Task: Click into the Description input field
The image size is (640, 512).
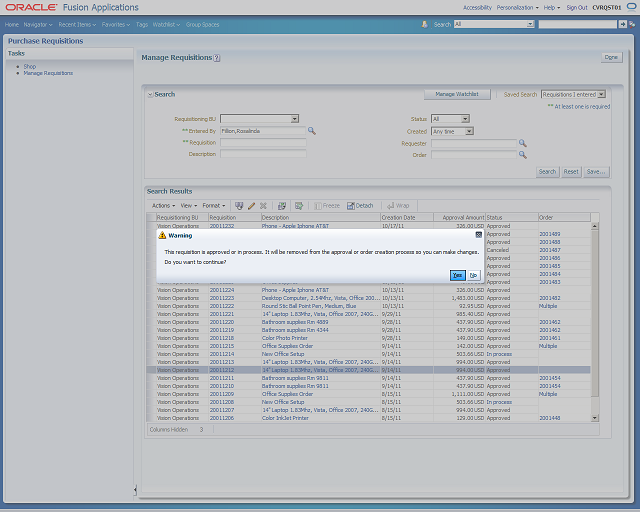Action: 263,154
